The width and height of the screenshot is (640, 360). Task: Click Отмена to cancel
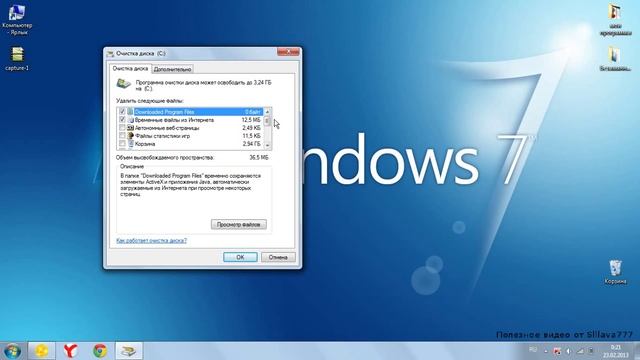pyautogui.click(x=278, y=257)
